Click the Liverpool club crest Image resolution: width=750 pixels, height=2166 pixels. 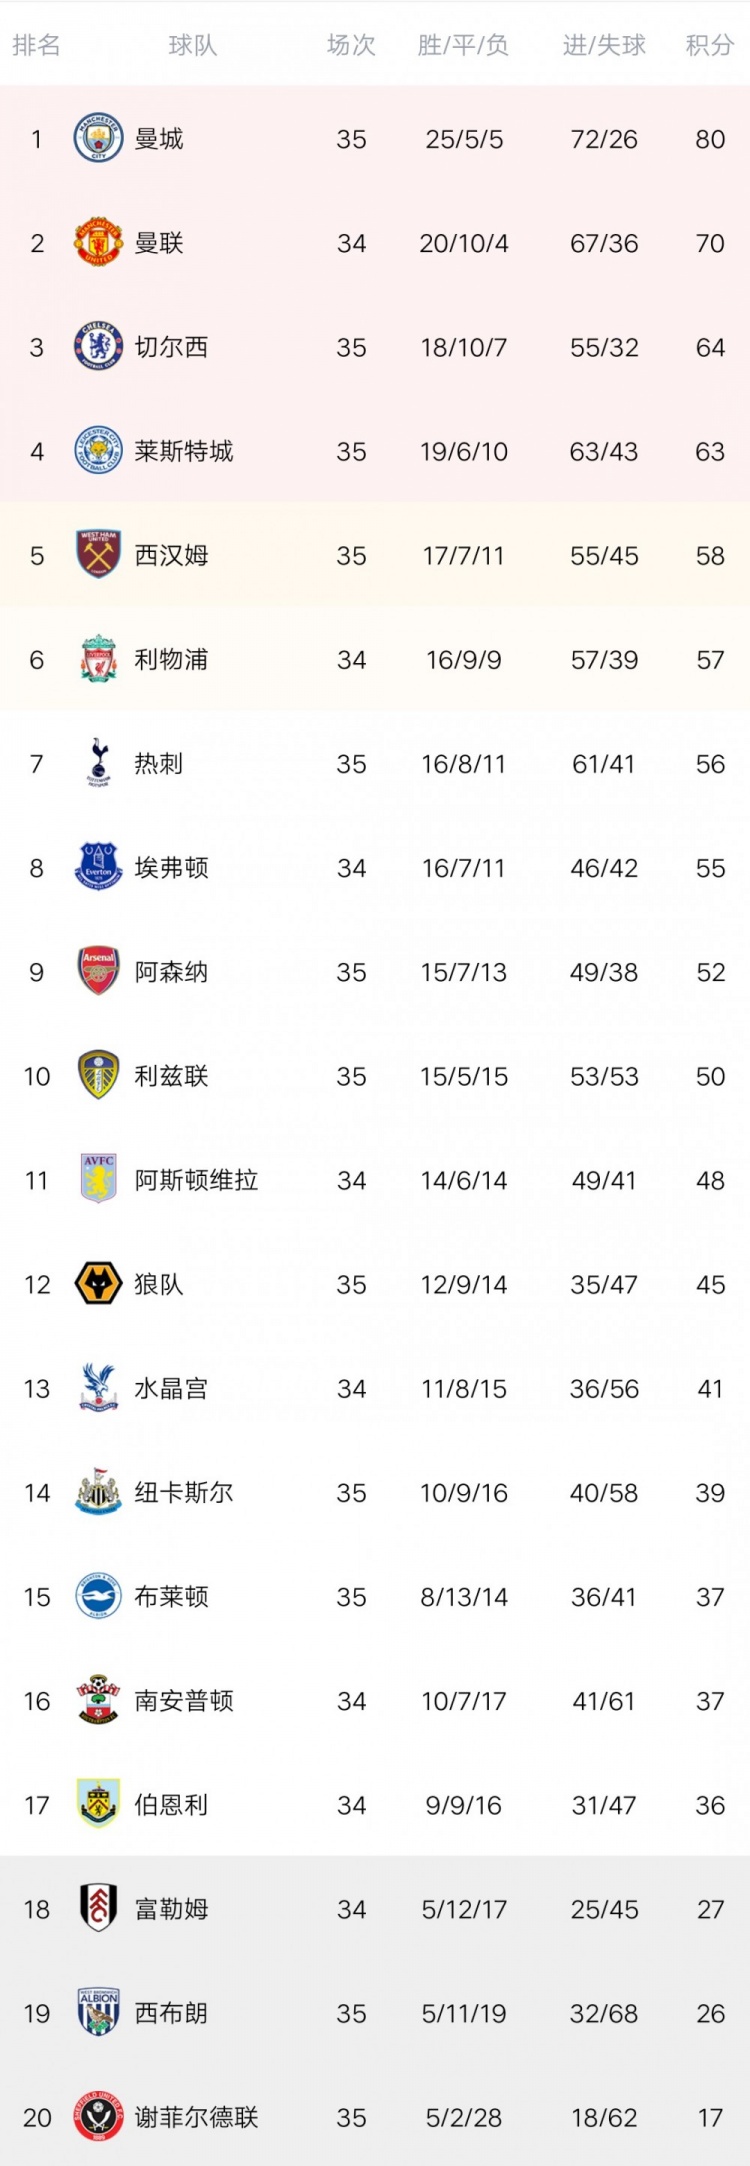[98, 659]
